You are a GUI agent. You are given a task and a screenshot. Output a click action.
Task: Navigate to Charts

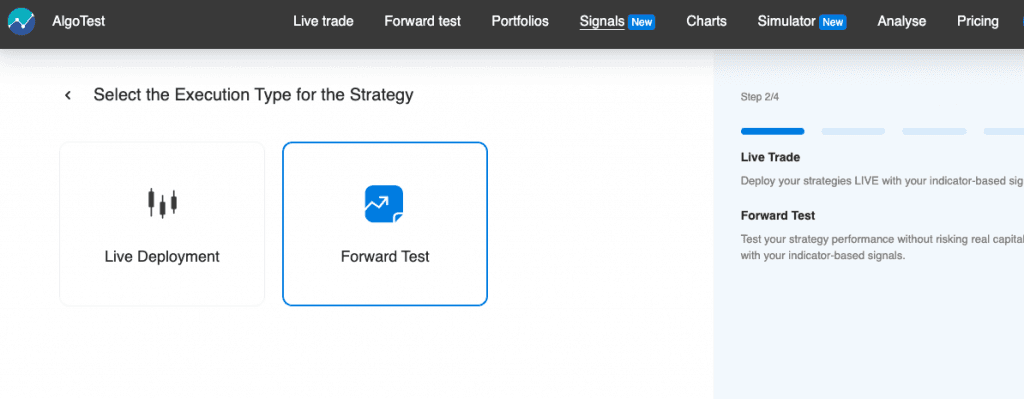tap(707, 22)
